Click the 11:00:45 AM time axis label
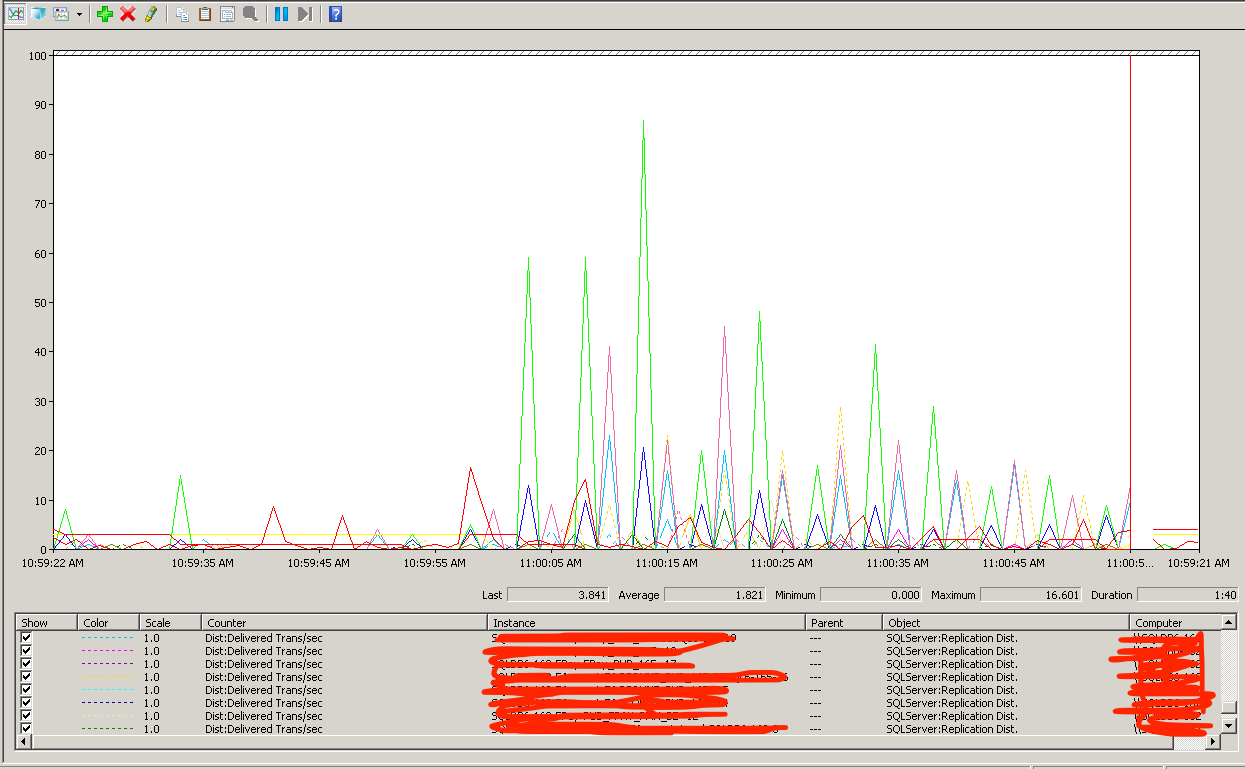 coord(1013,563)
